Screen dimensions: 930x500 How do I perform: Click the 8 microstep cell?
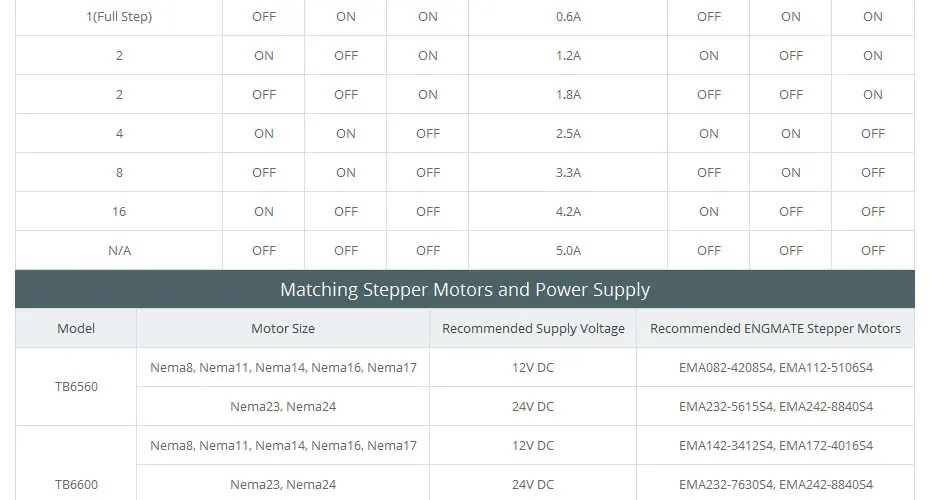click(119, 172)
